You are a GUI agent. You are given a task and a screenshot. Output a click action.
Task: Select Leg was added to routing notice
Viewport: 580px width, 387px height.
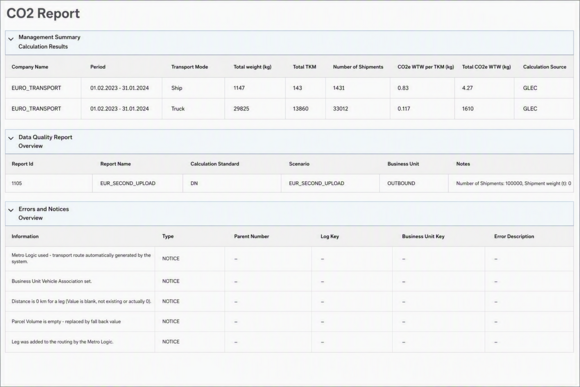click(290, 342)
